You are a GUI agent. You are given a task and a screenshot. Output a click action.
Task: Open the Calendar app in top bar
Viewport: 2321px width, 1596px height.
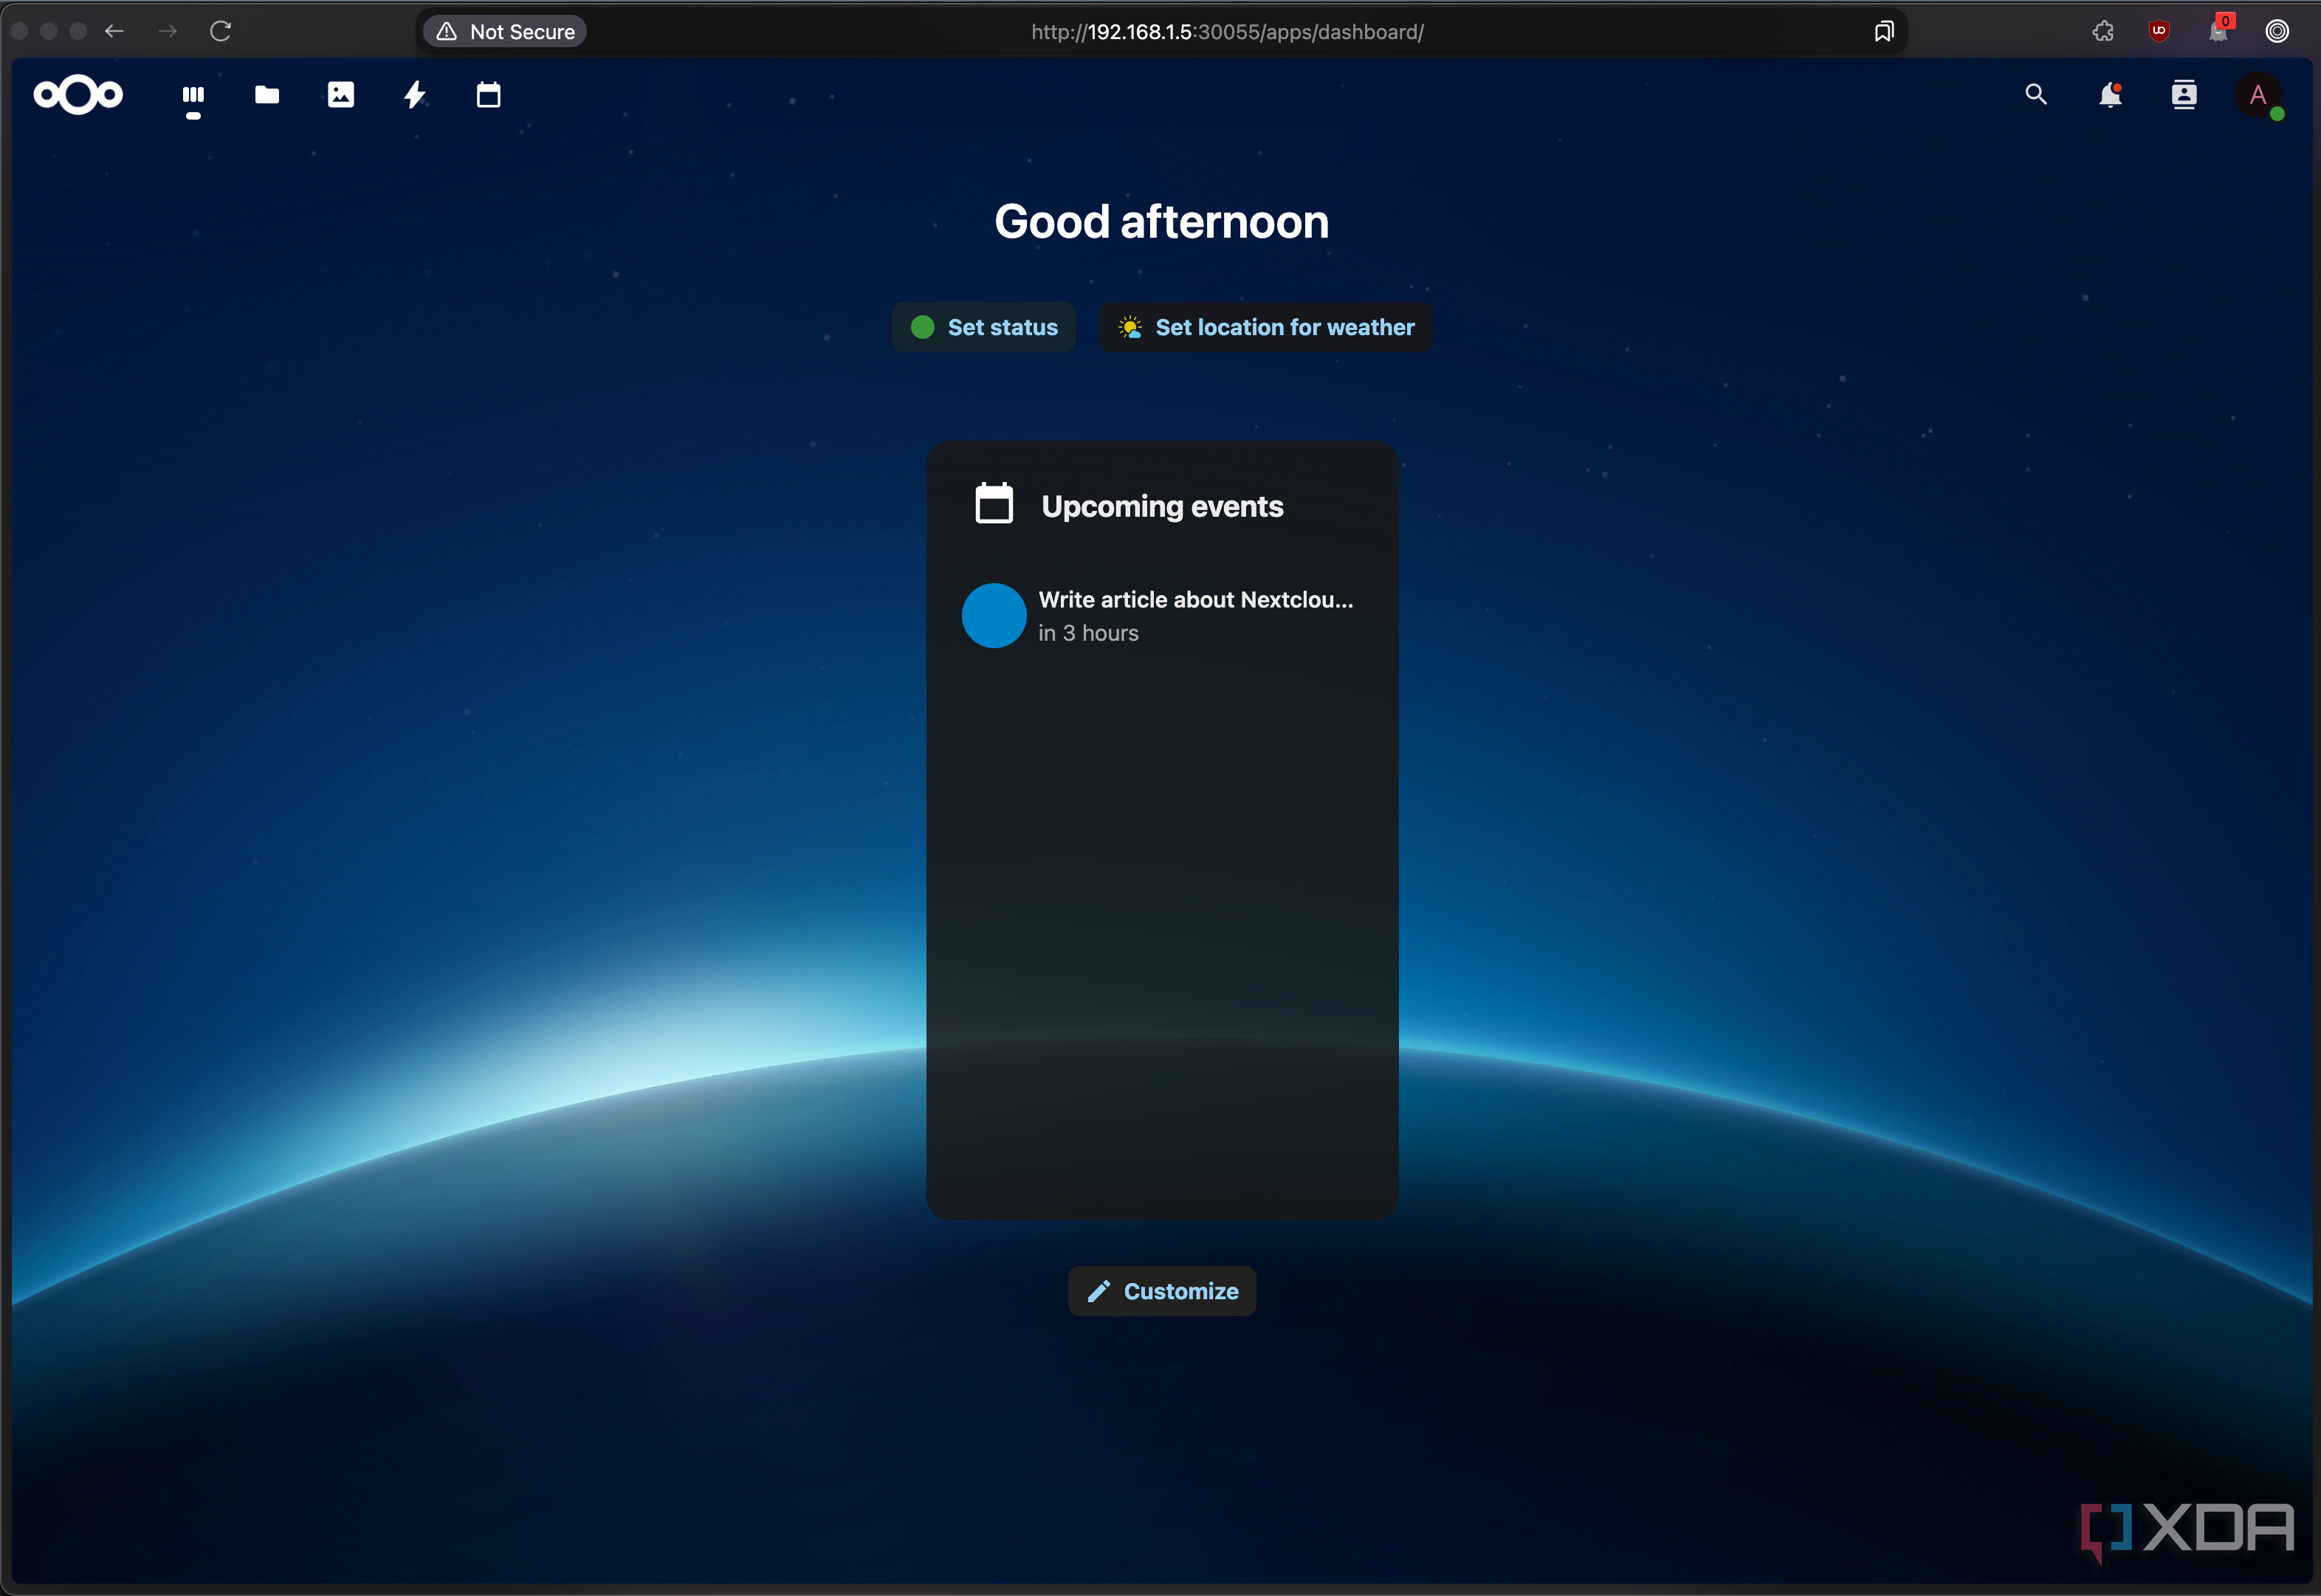click(488, 95)
